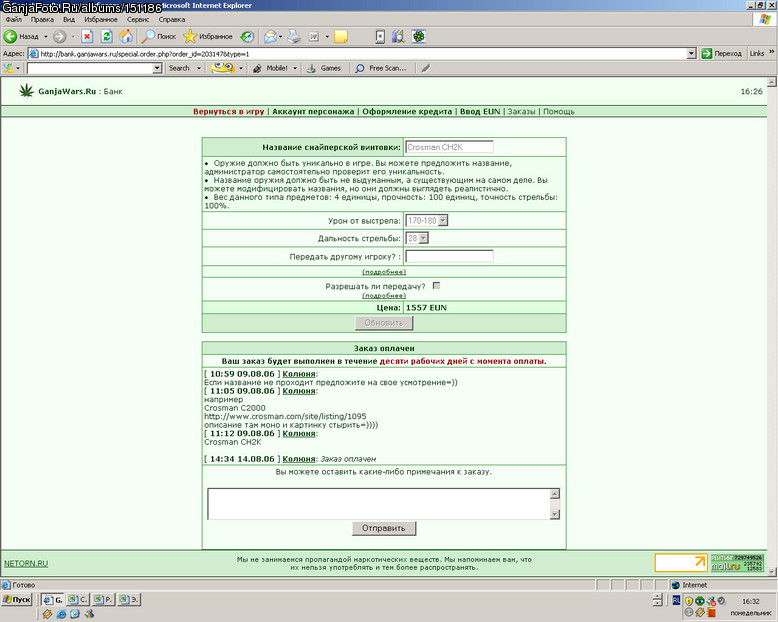Click the 'Отправить' submit button
The width and height of the screenshot is (778, 622).
tap(384, 528)
